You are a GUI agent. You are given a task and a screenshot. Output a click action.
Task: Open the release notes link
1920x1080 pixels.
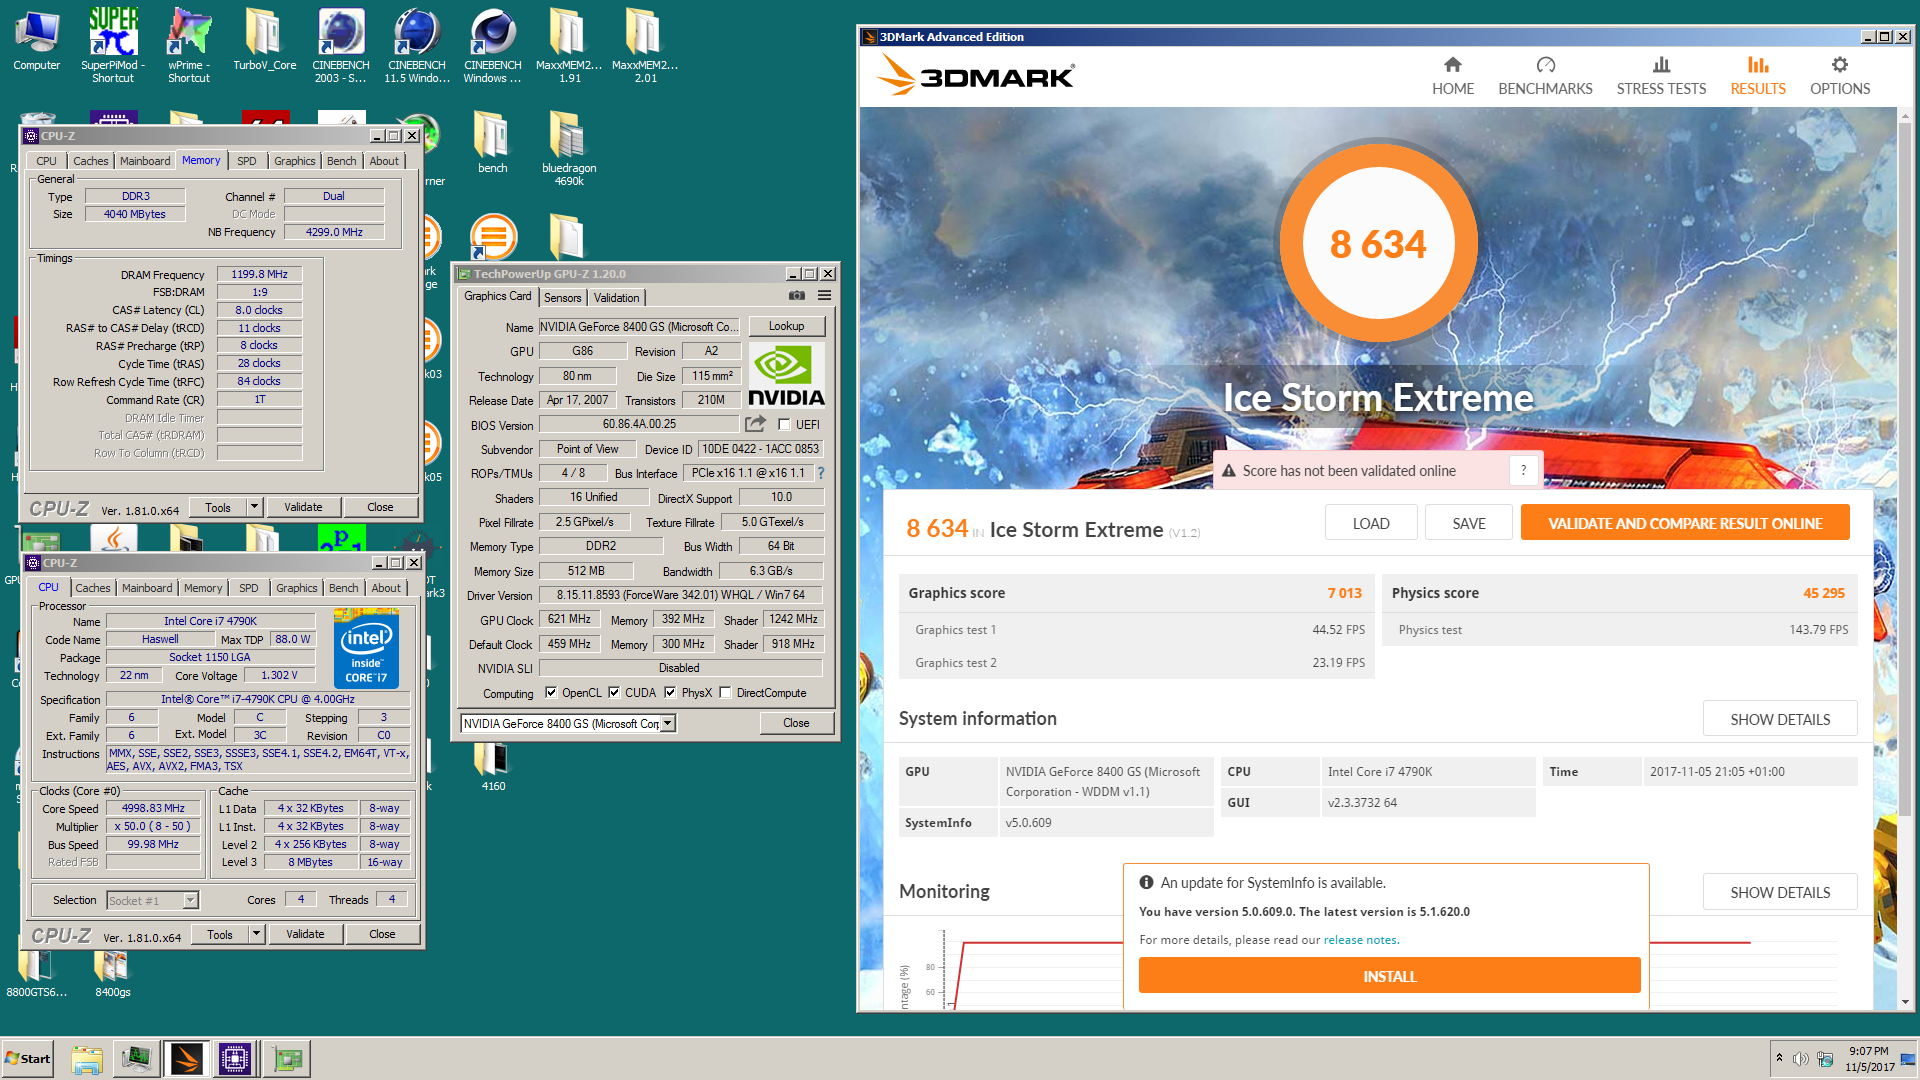click(x=1360, y=940)
